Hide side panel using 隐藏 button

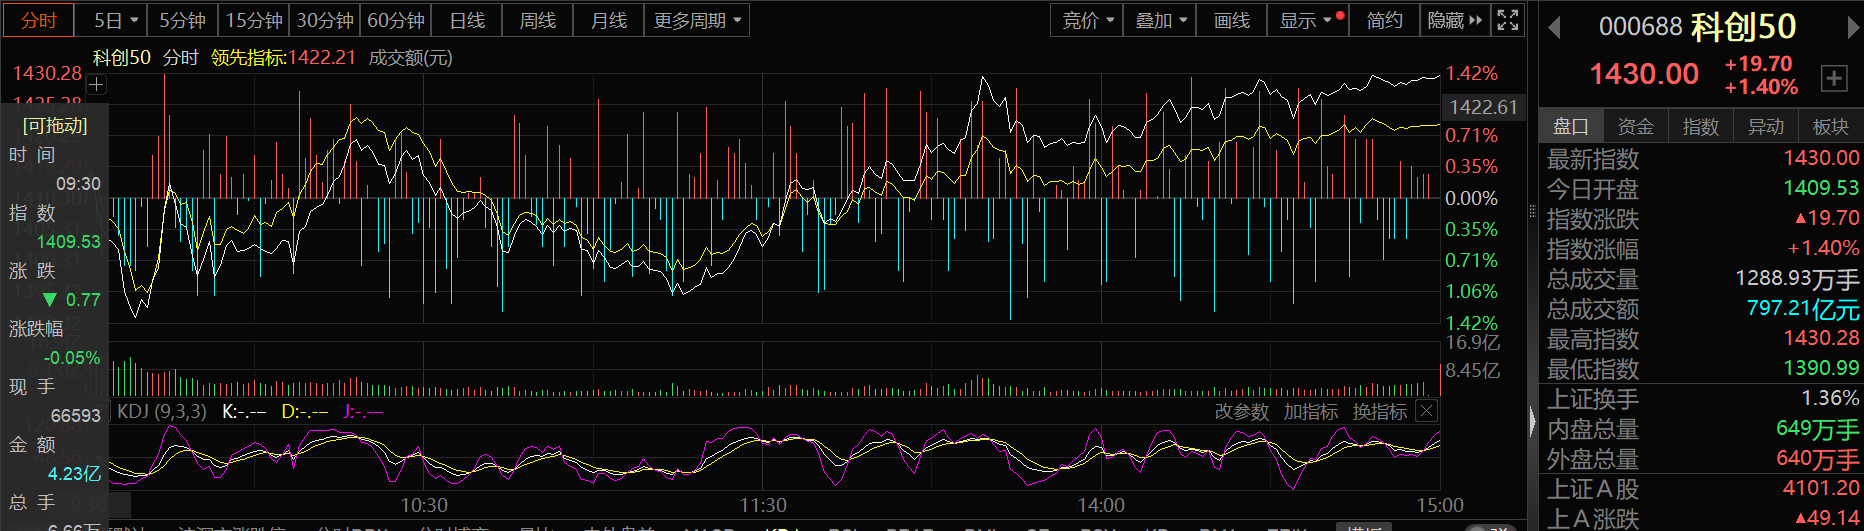(1455, 20)
